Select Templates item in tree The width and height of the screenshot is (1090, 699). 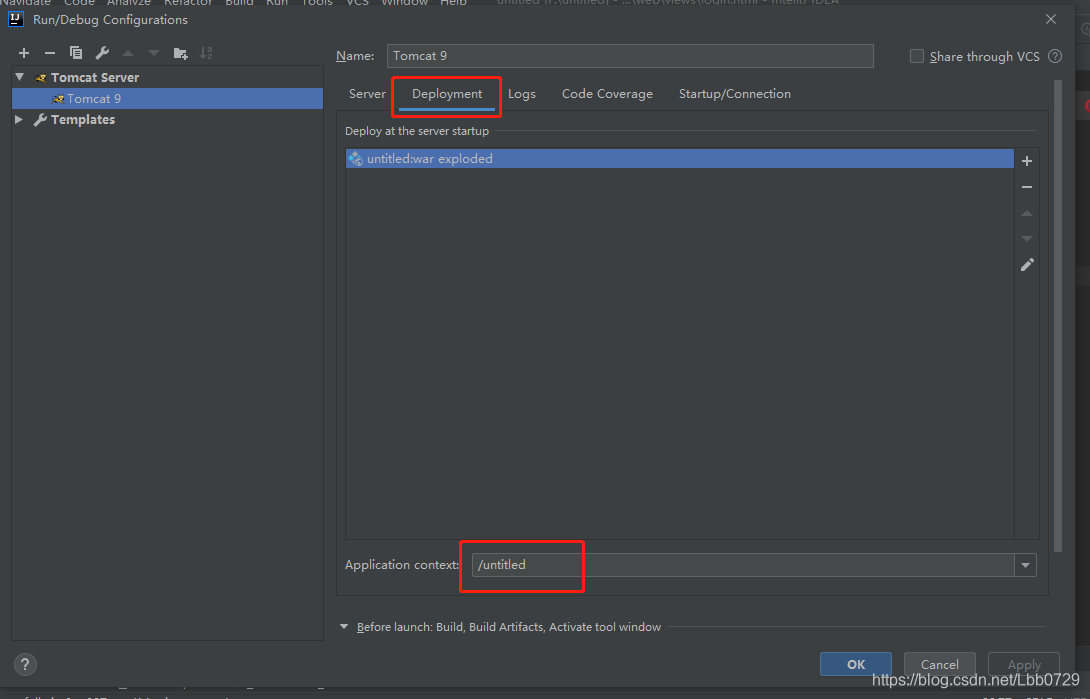click(83, 120)
